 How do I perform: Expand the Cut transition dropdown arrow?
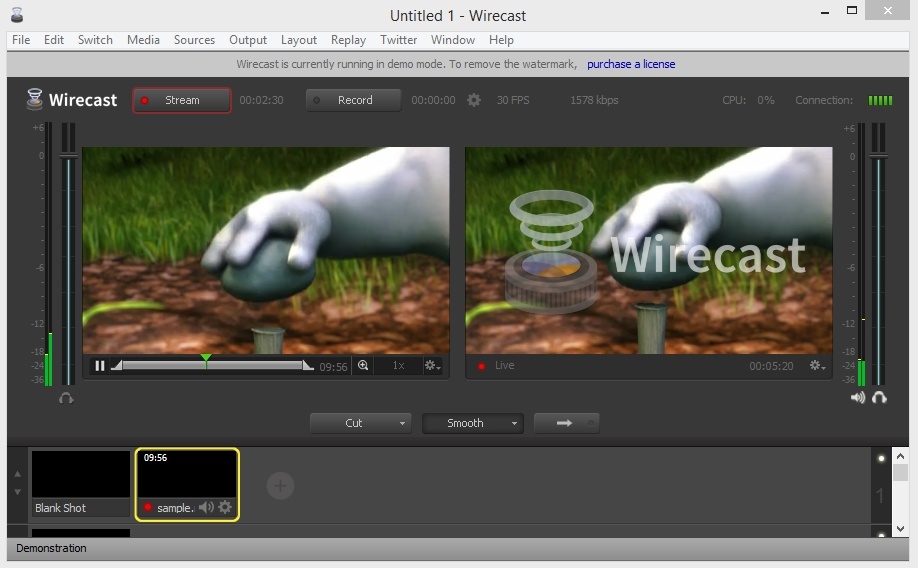click(x=402, y=423)
